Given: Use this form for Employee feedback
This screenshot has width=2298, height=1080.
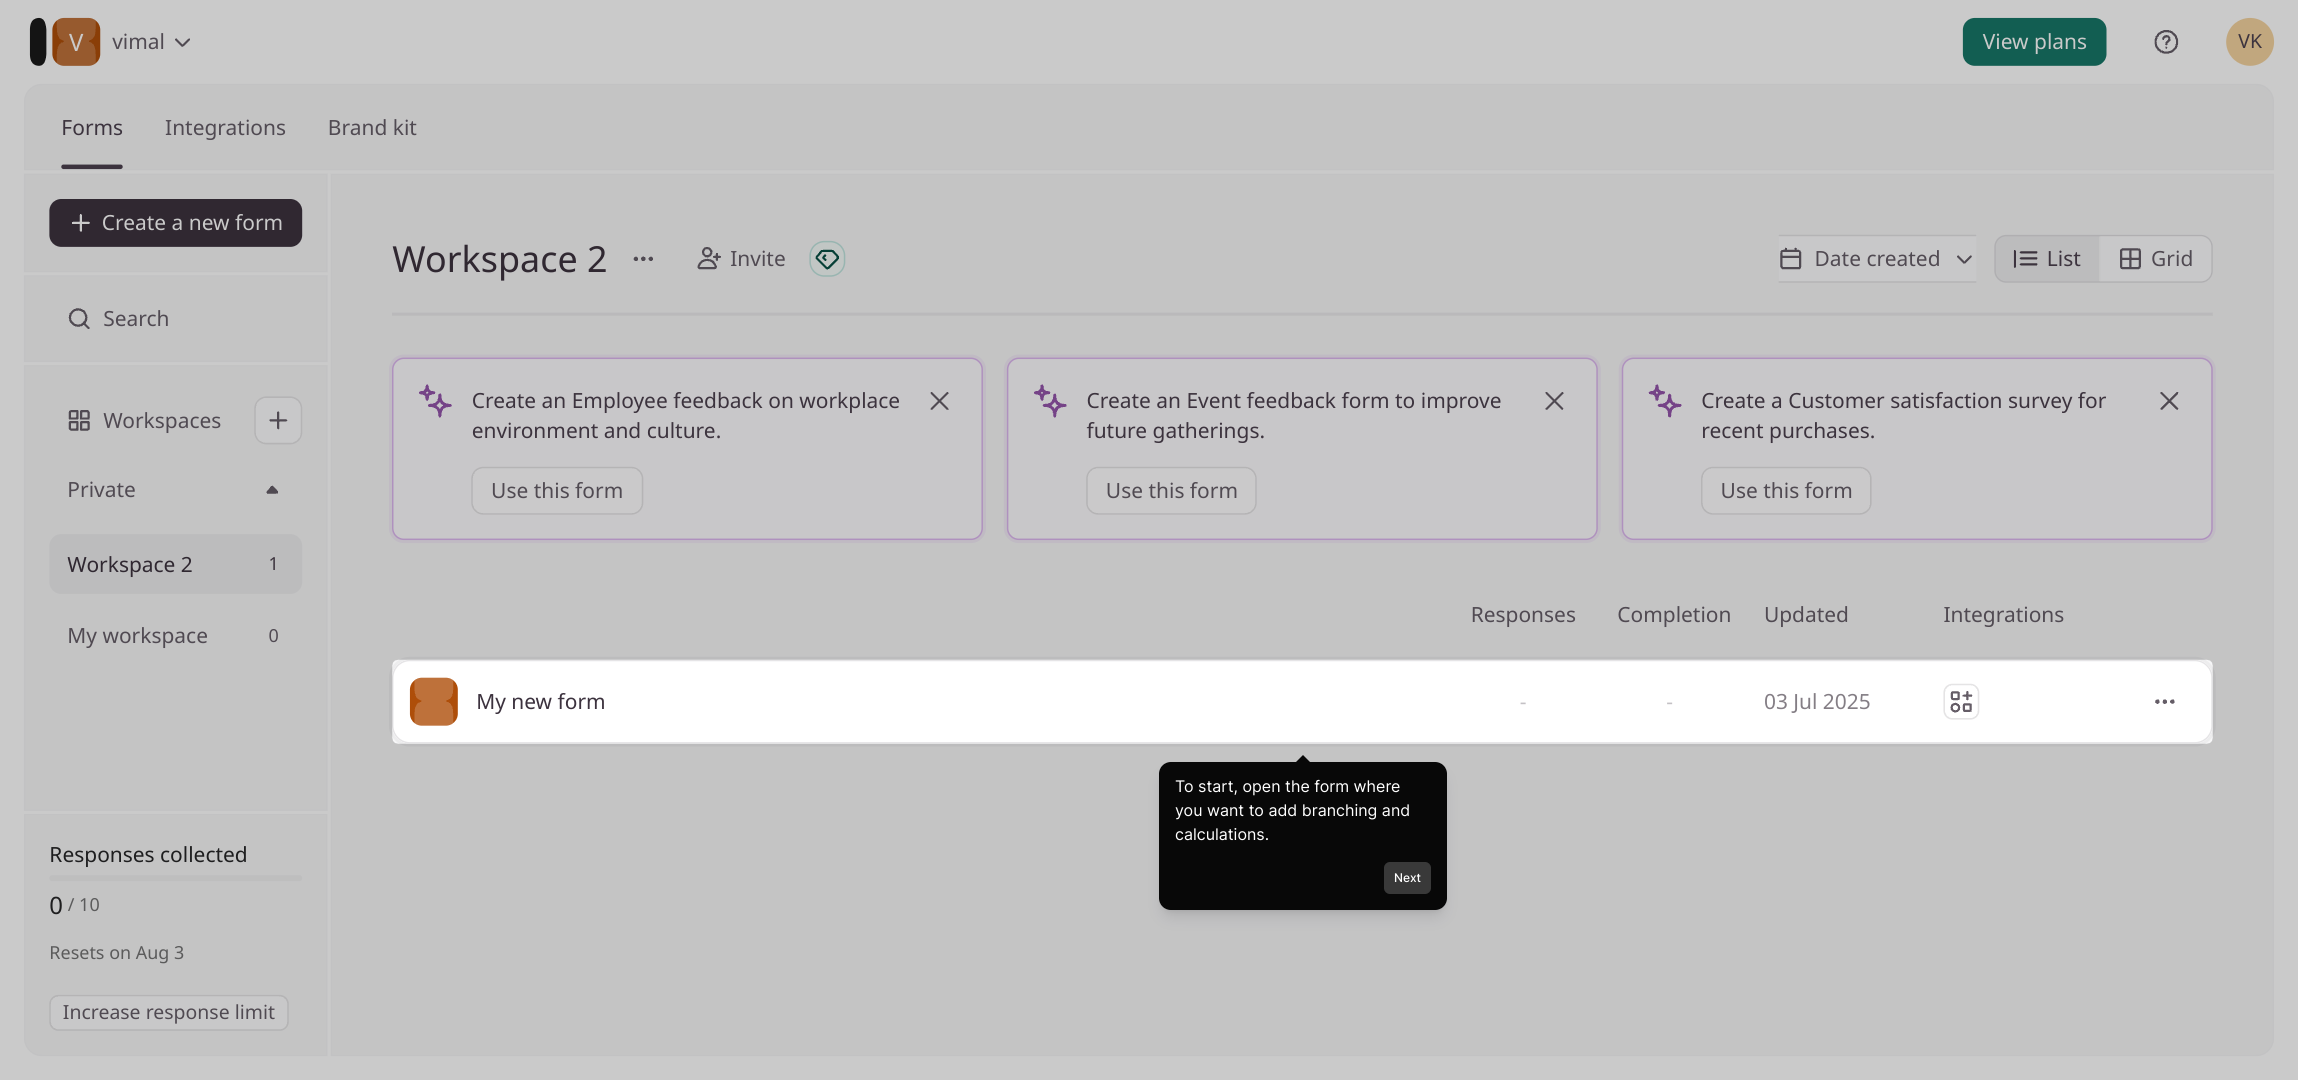Looking at the screenshot, I should click(557, 491).
